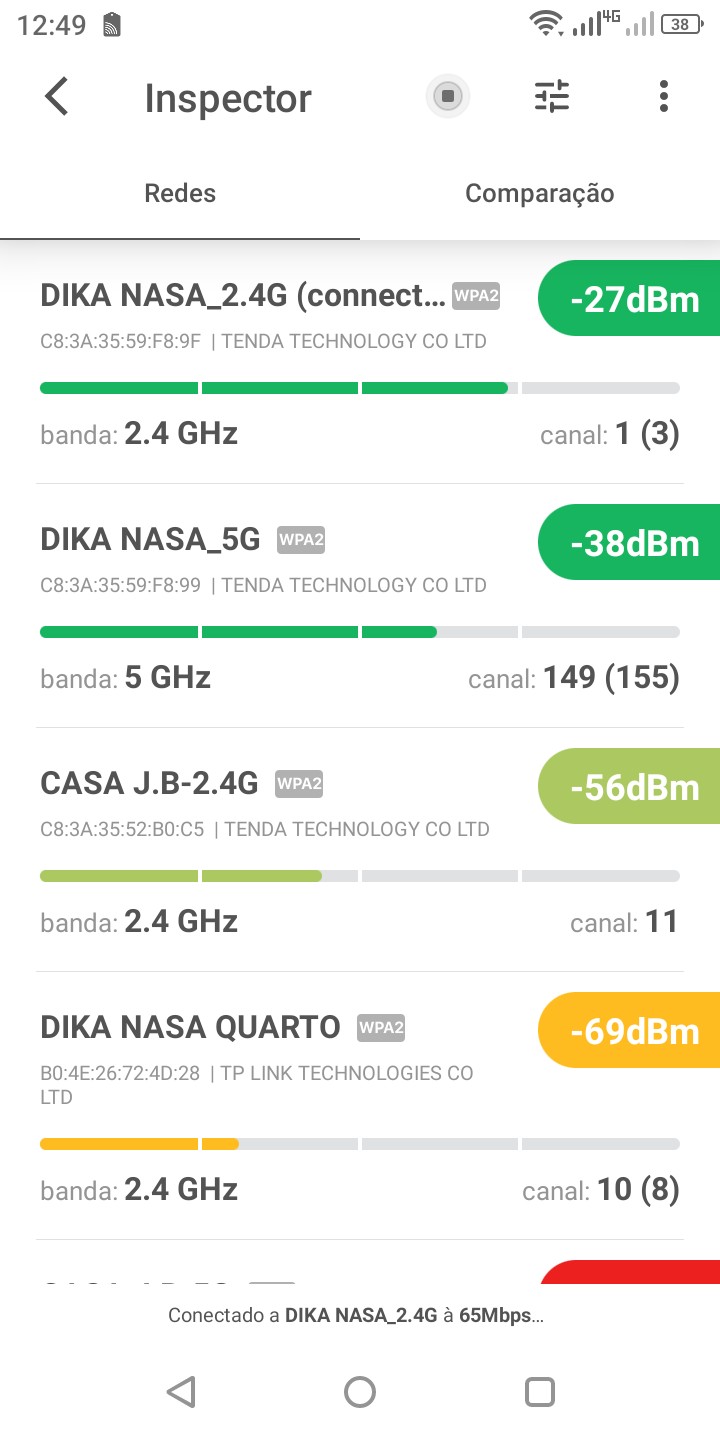Tap the green signal bar of DIKA NASA_2.4G
Image resolution: width=720 pixels, height=1440 pixels.
273,388
